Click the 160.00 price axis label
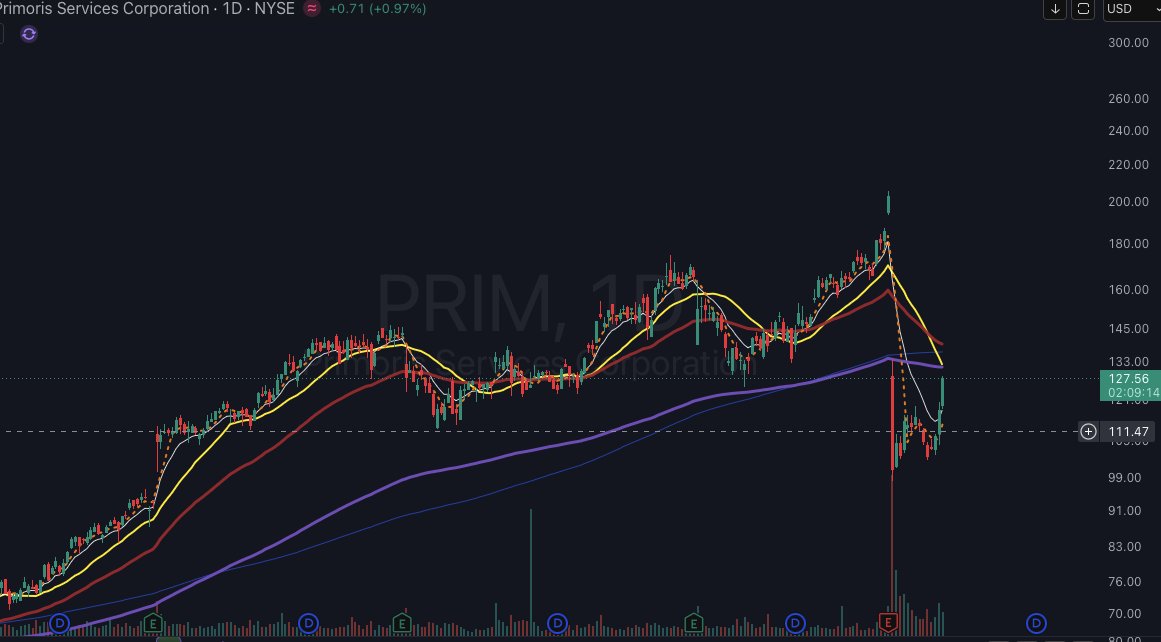The height and width of the screenshot is (642, 1161). point(1128,290)
